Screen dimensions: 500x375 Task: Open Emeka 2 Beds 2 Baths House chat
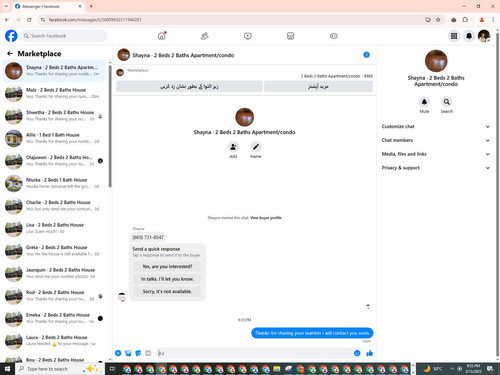coord(54,318)
